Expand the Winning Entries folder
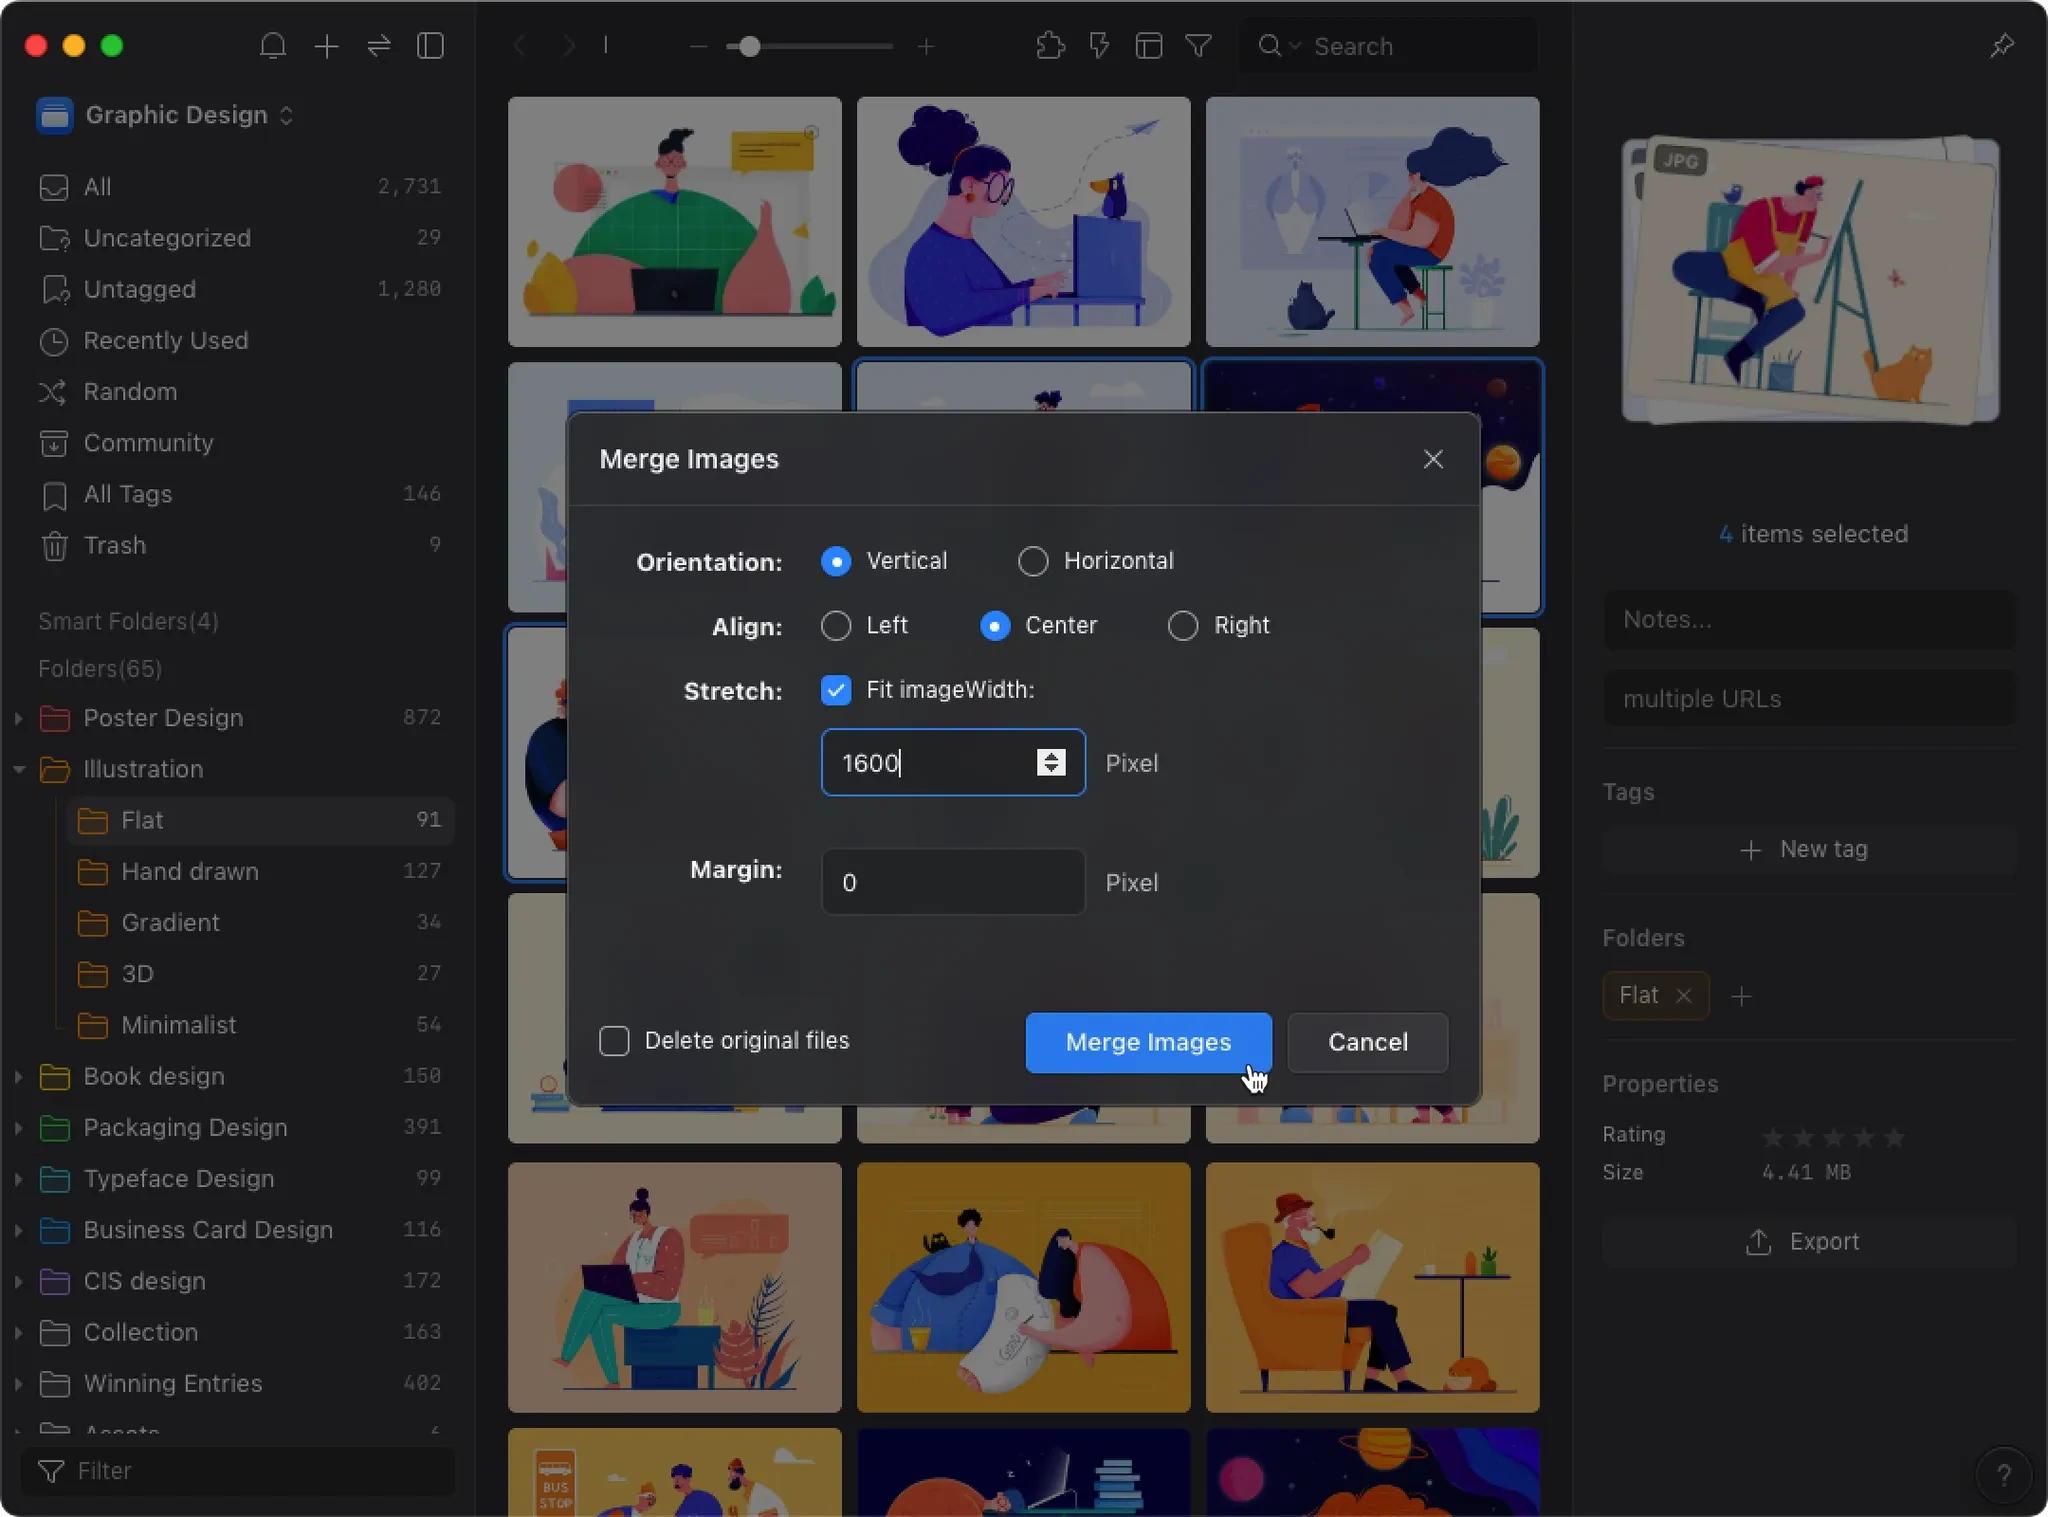The width and height of the screenshot is (2048, 1517). coord(18,1384)
